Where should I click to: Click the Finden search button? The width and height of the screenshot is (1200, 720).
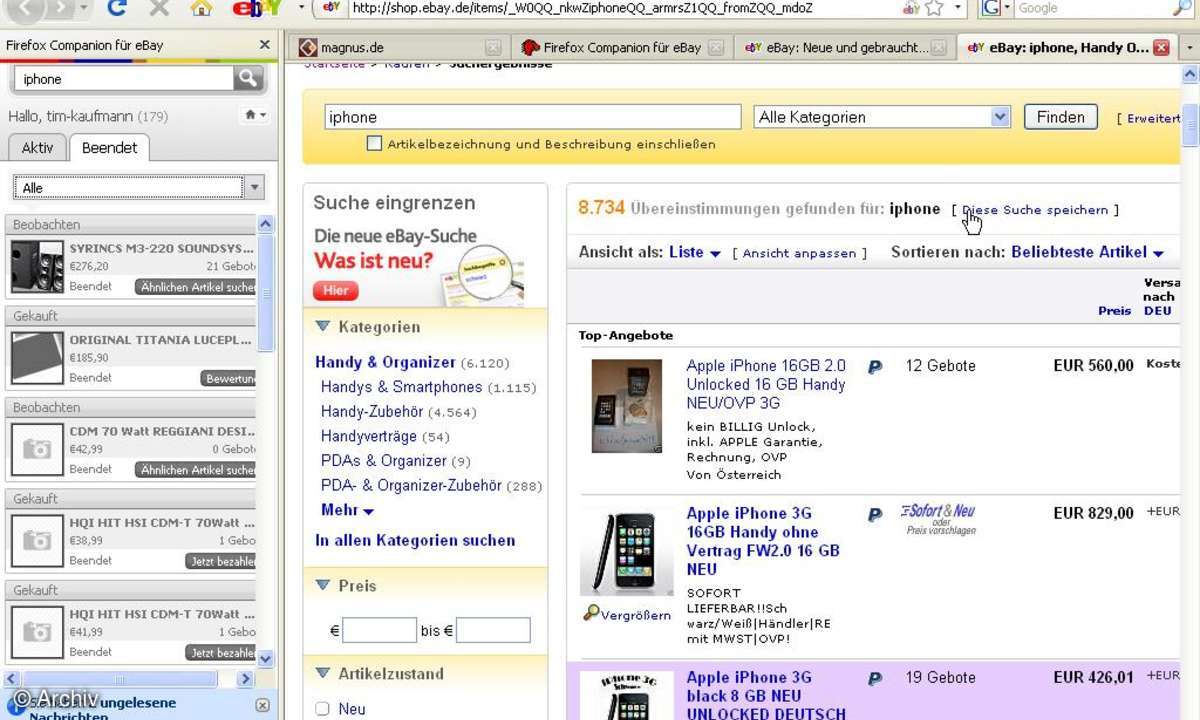tap(1061, 117)
